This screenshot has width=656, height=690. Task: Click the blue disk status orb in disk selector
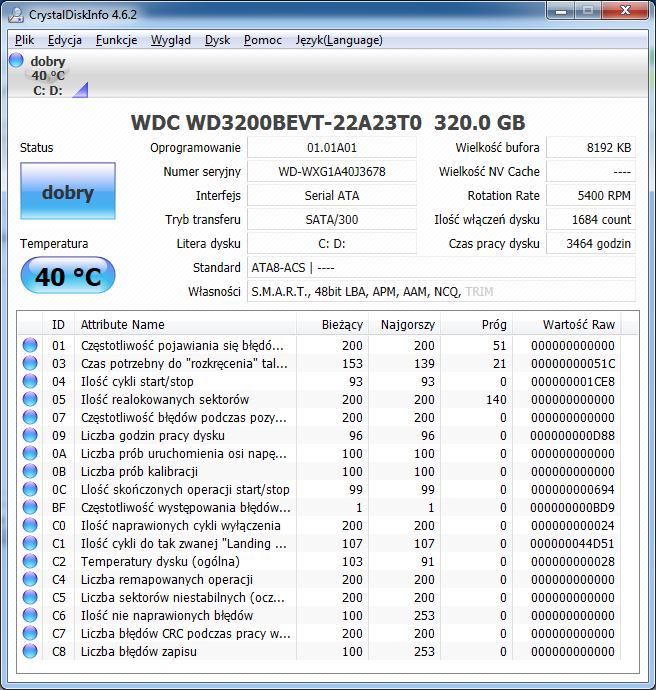click(16, 60)
